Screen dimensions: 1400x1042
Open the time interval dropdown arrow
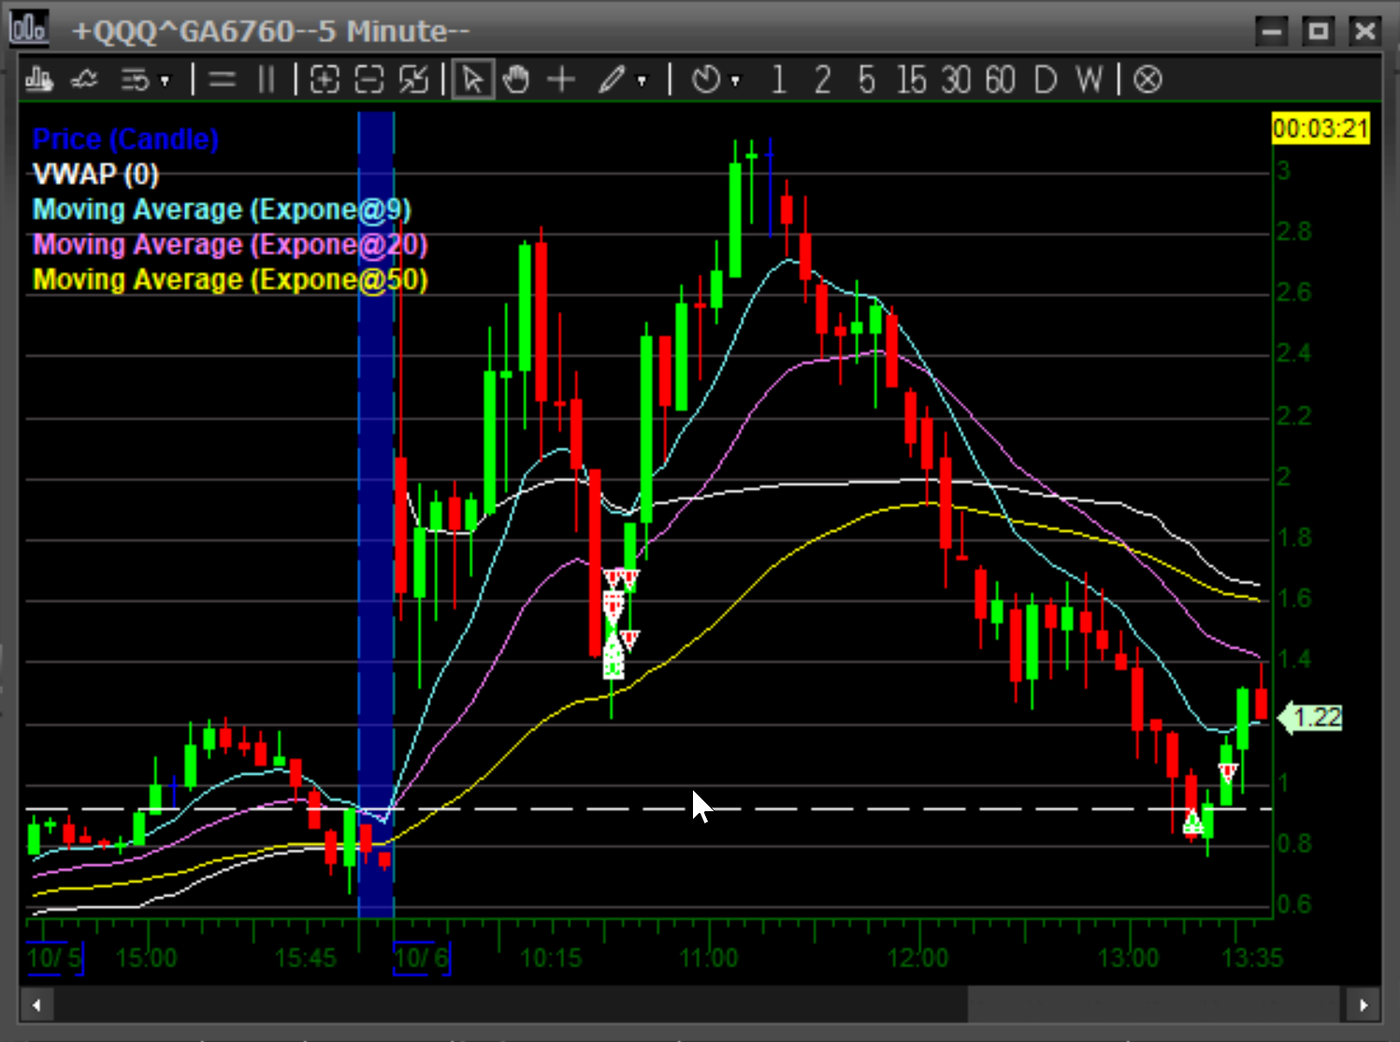[736, 80]
